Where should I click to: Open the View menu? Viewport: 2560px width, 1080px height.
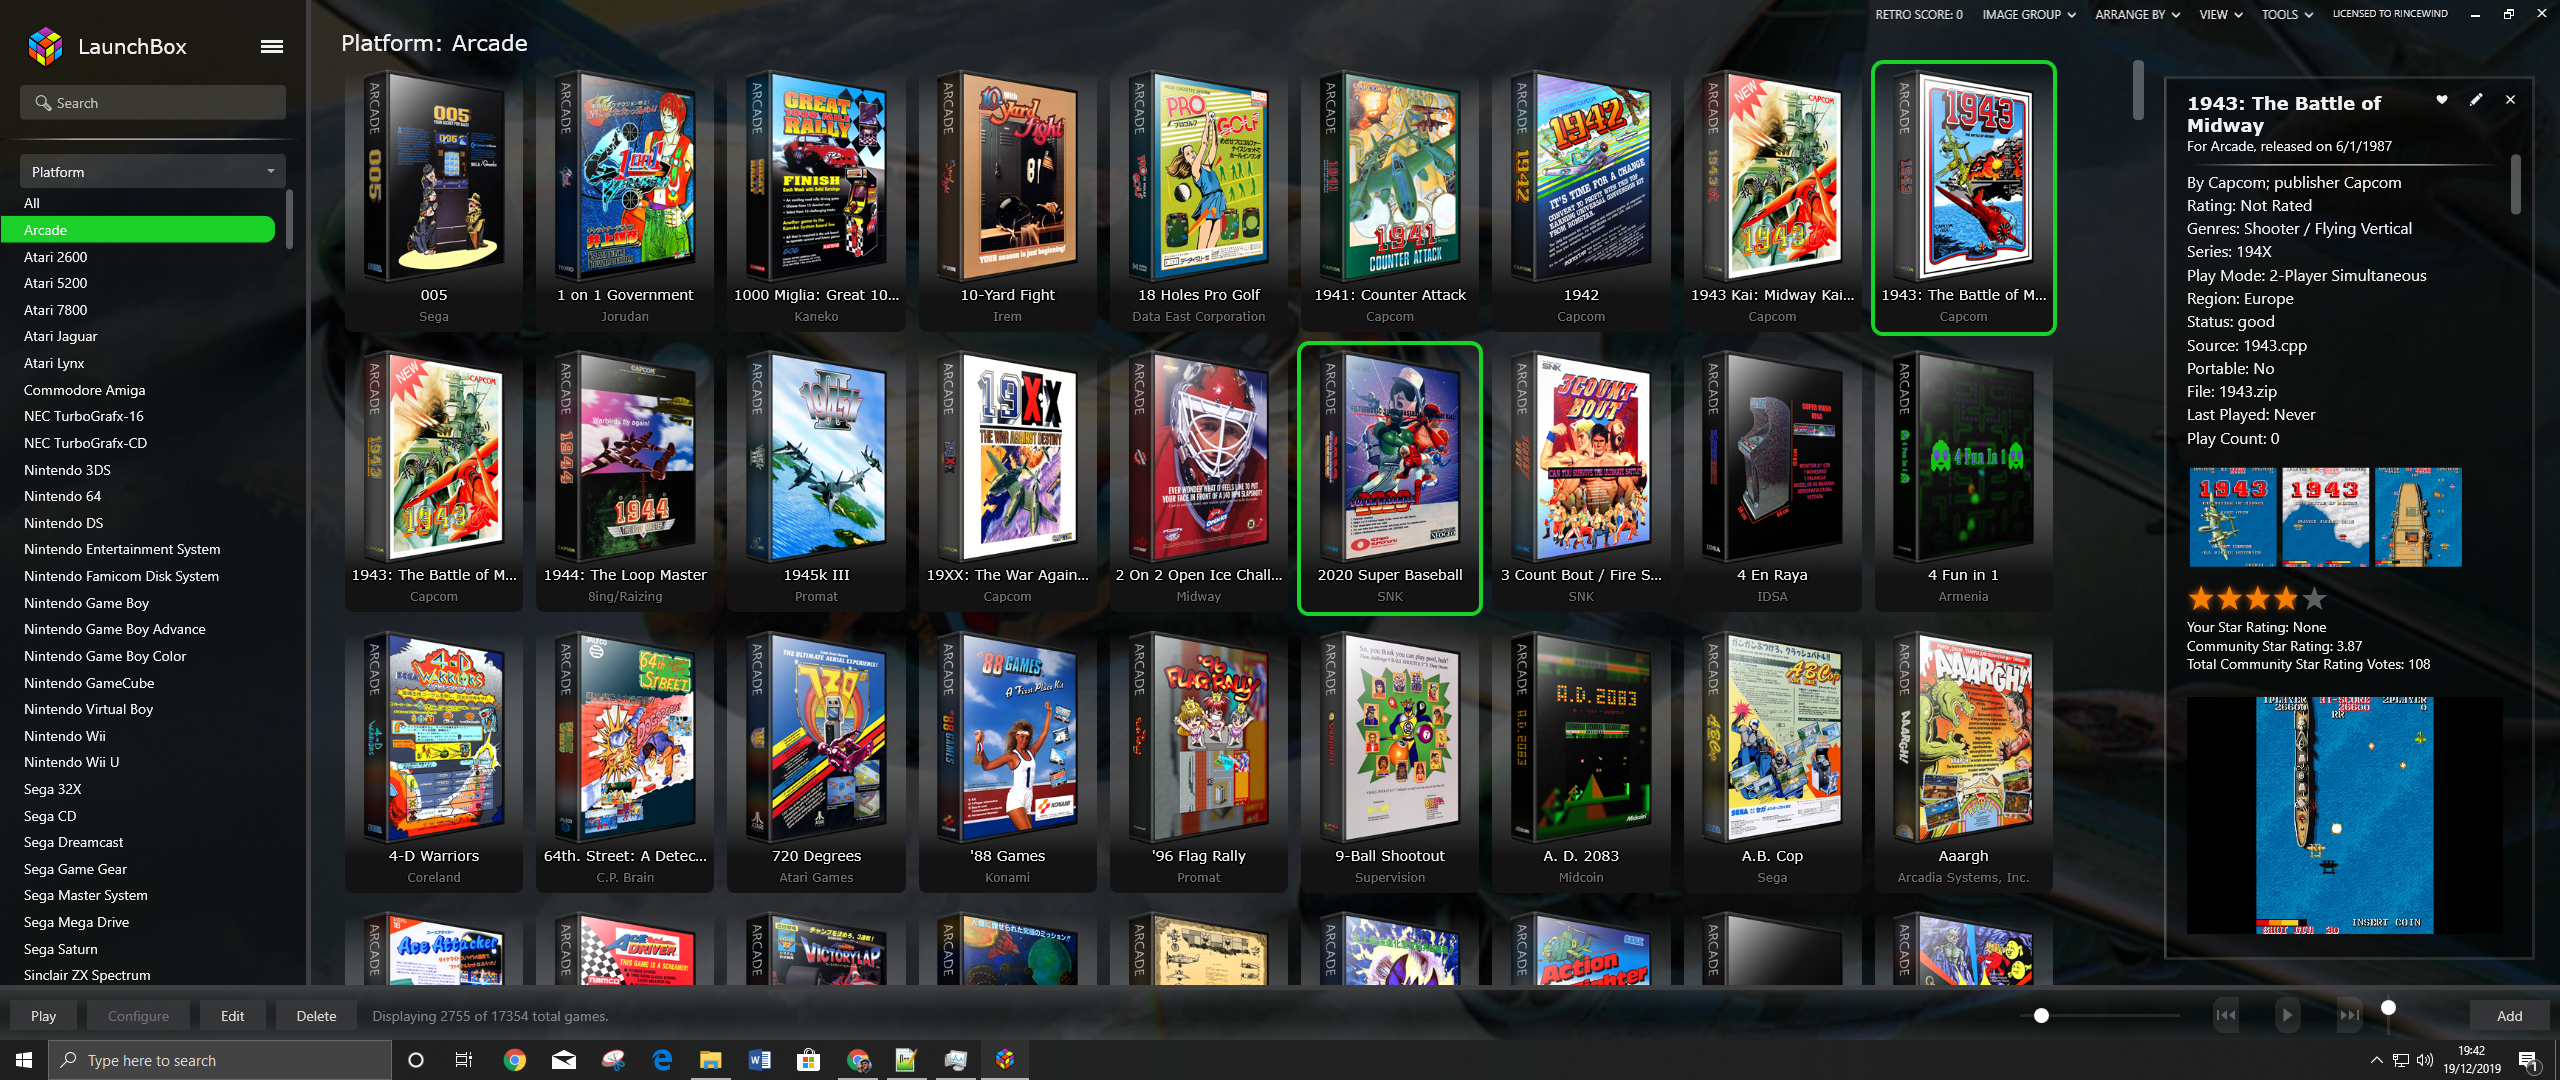(2220, 14)
